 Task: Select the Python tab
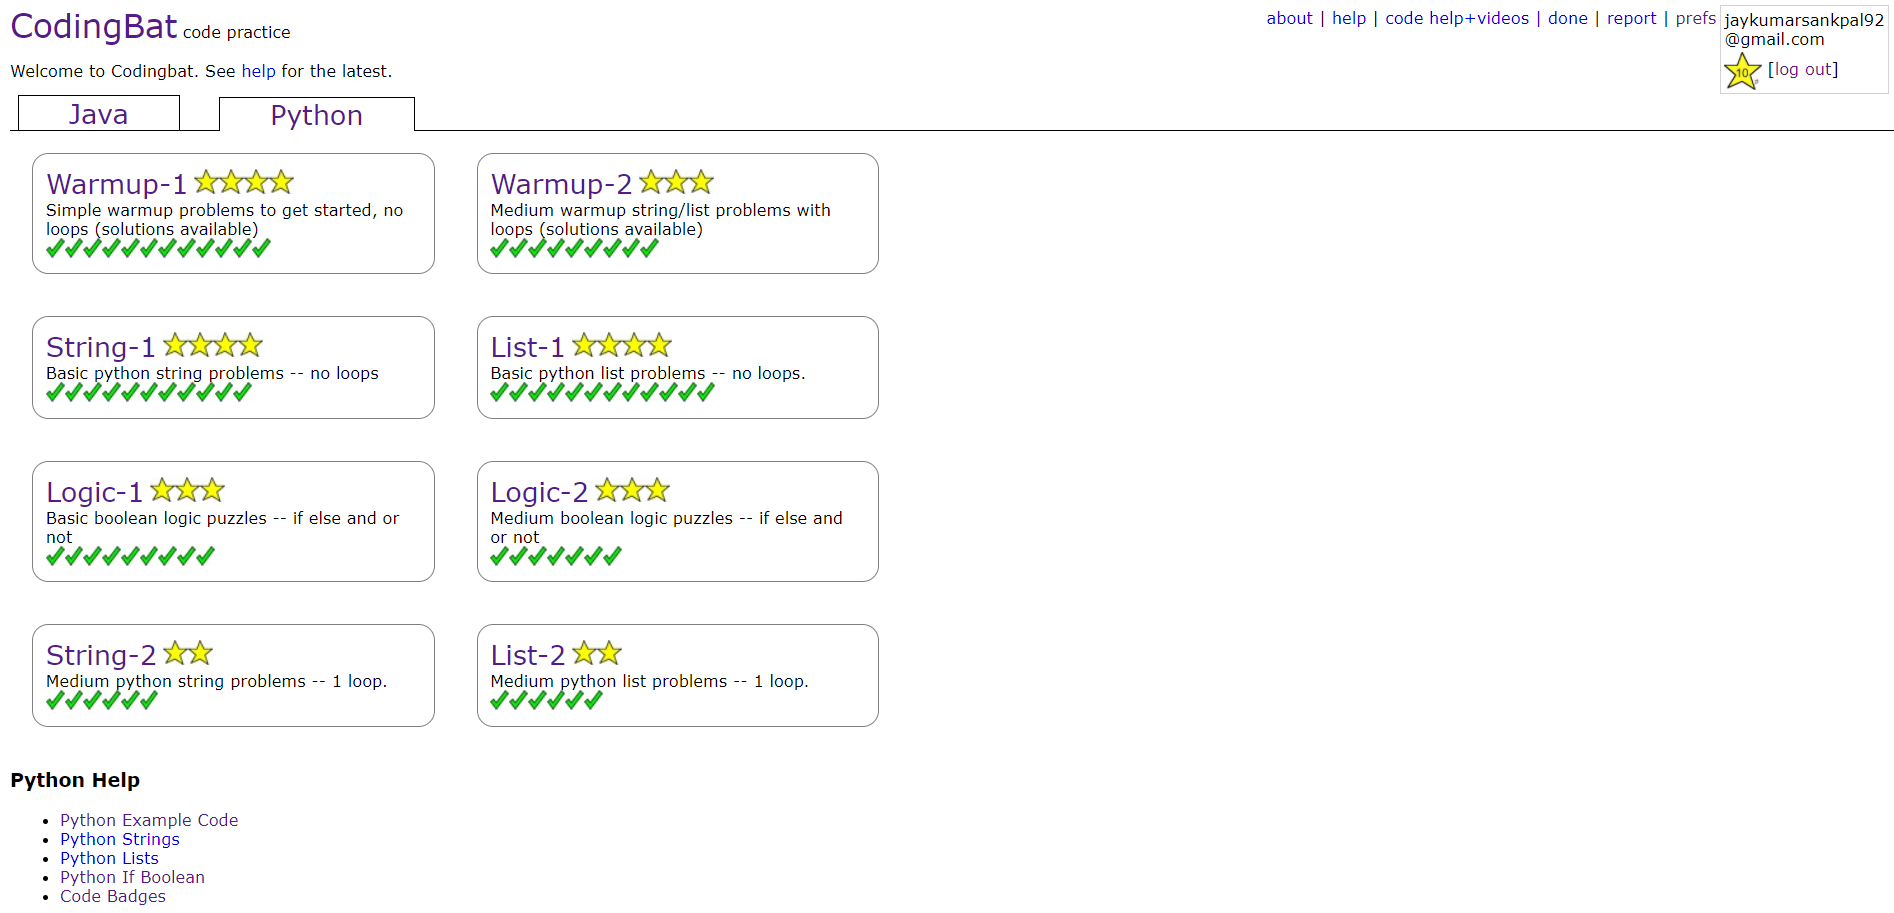(317, 115)
